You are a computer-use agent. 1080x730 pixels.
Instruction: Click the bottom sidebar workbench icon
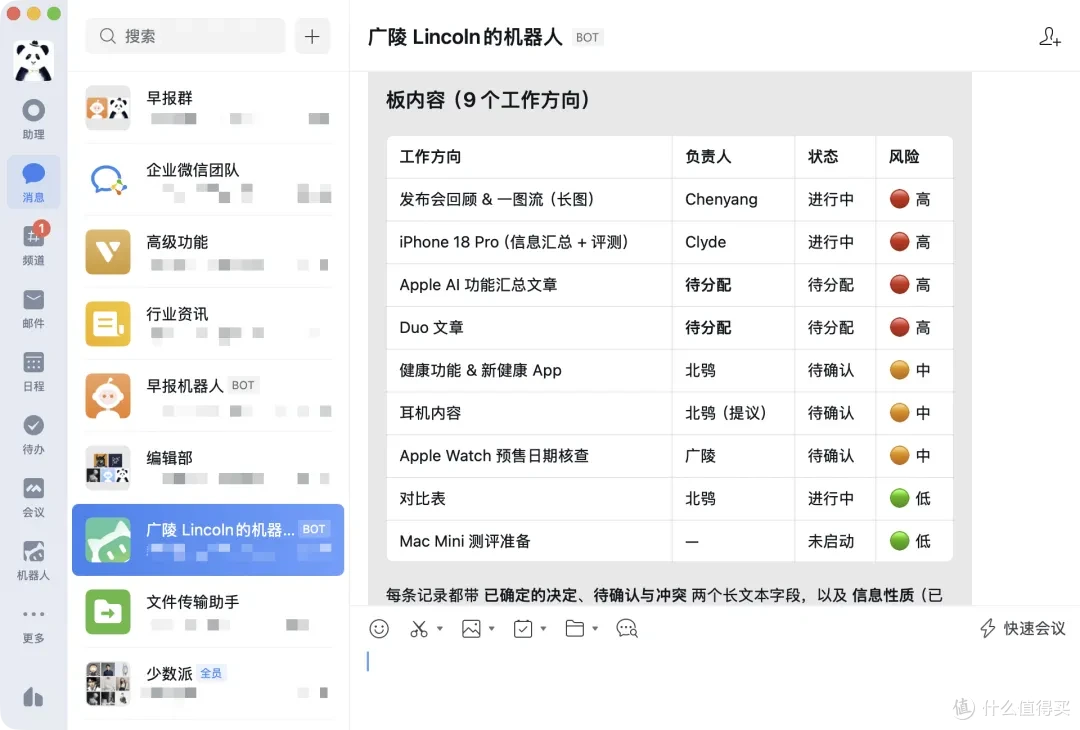33,697
